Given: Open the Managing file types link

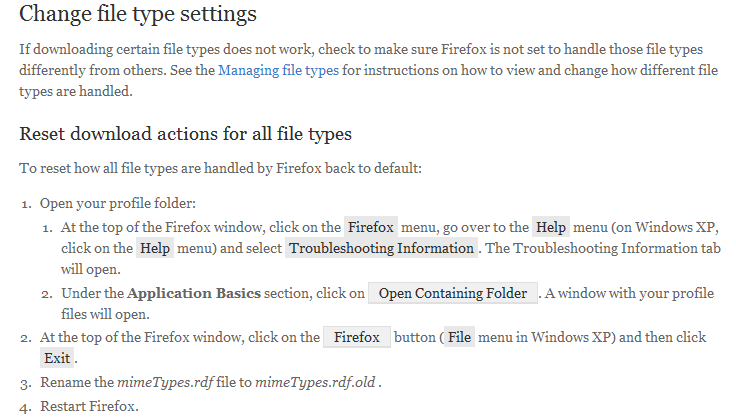Looking at the screenshot, I should (x=278, y=70).
